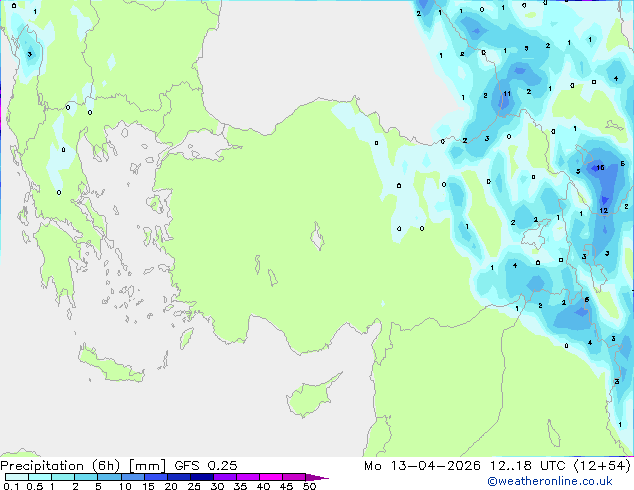Viewport: 634px width, 490px height.
Task: Click the 30–35 mm purple legend box
Action: click(225, 477)
